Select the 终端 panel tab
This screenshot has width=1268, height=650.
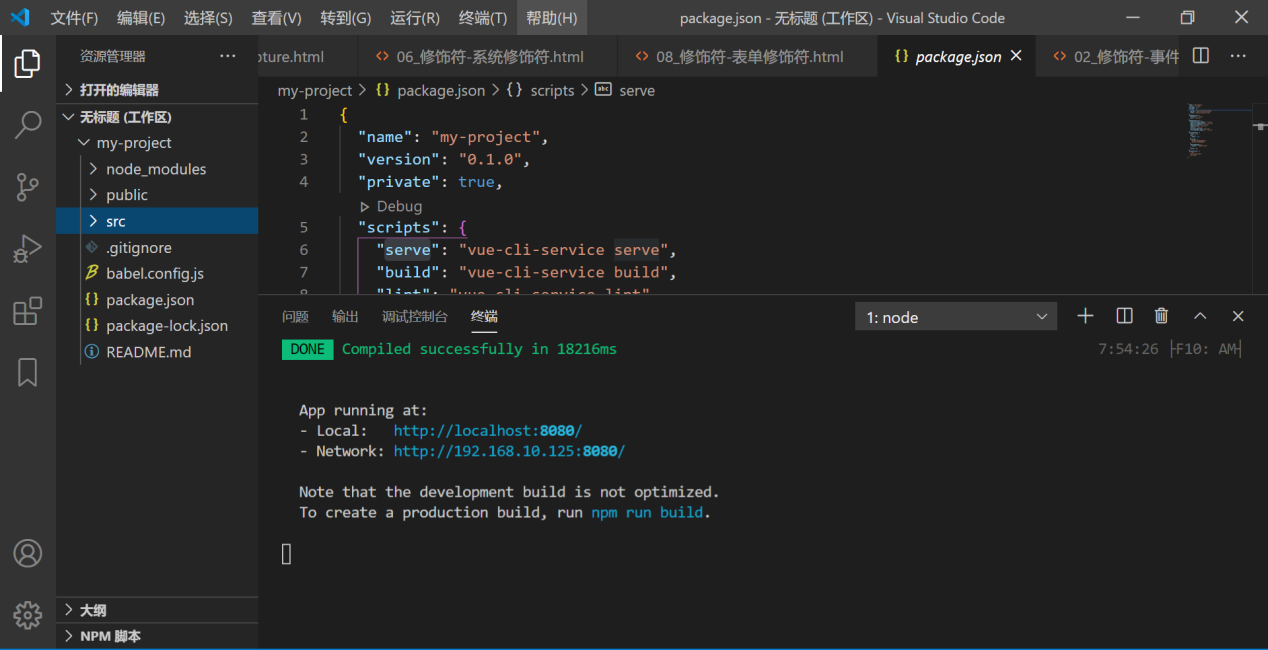point(484,316)
